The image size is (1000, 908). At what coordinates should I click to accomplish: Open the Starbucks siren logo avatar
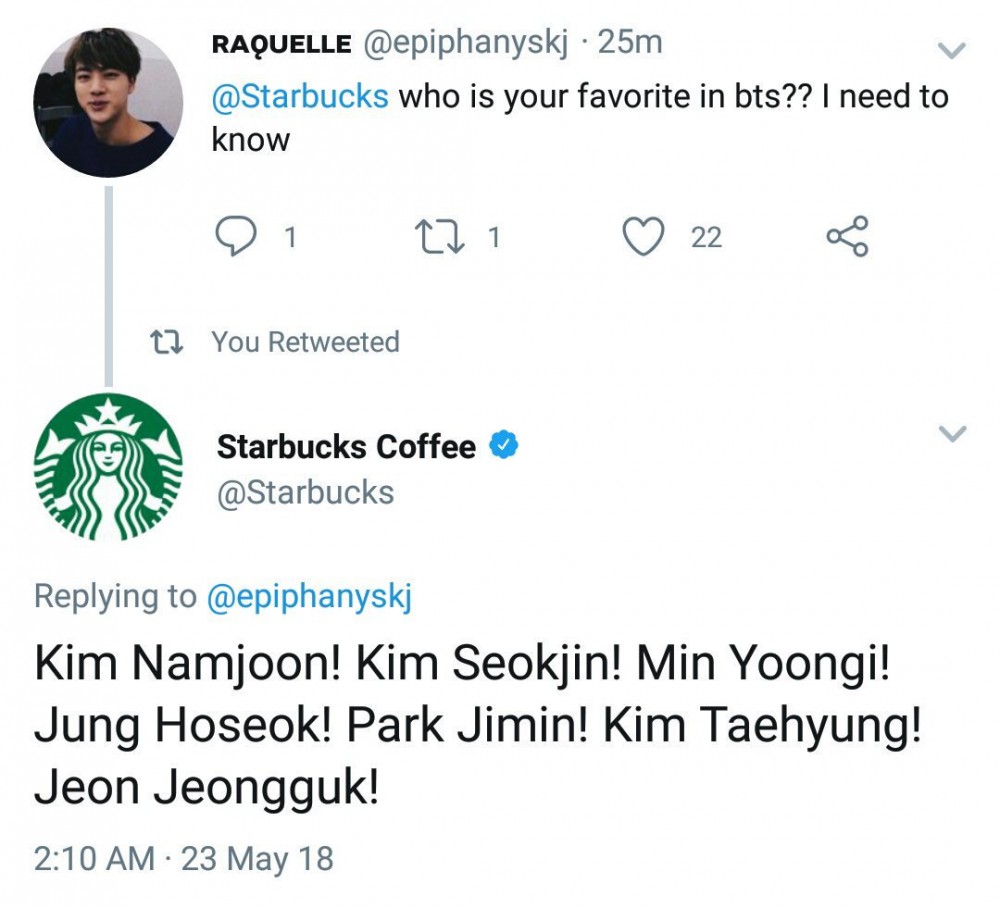(x=108, y=466)
